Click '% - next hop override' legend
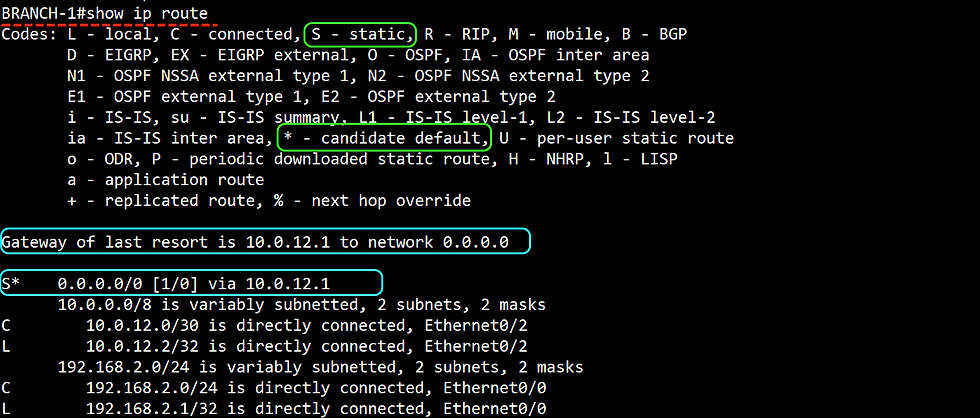Image resolution: width=980 pixels, height=418 pixels. [372, 201]
